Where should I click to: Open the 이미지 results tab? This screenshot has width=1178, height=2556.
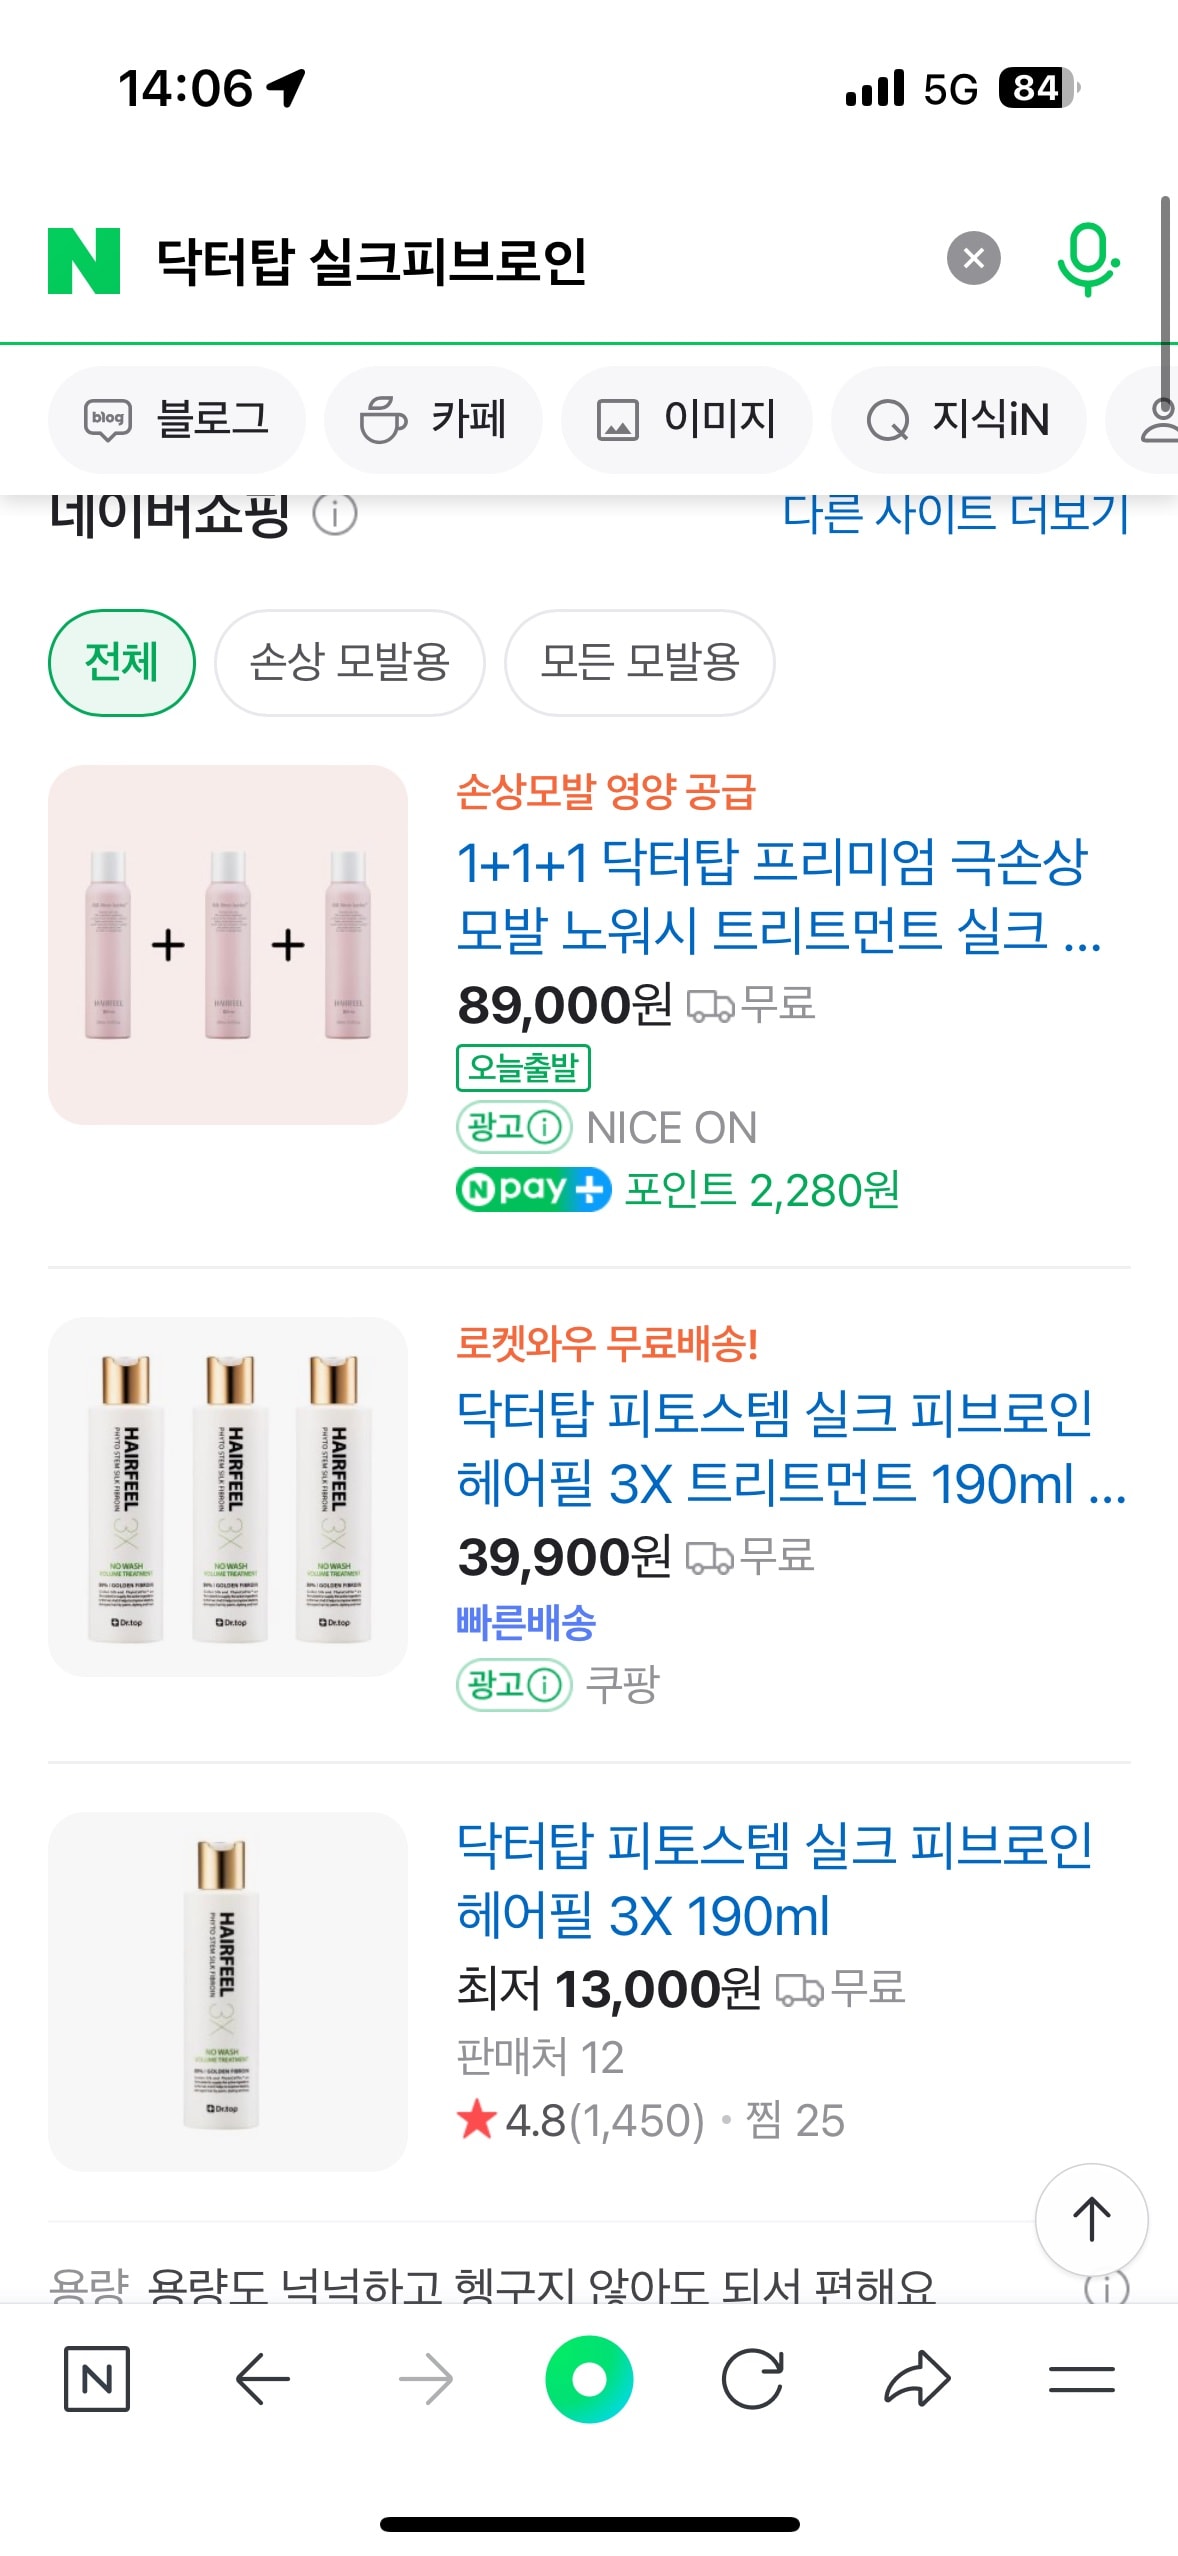[x=686, y=419]
